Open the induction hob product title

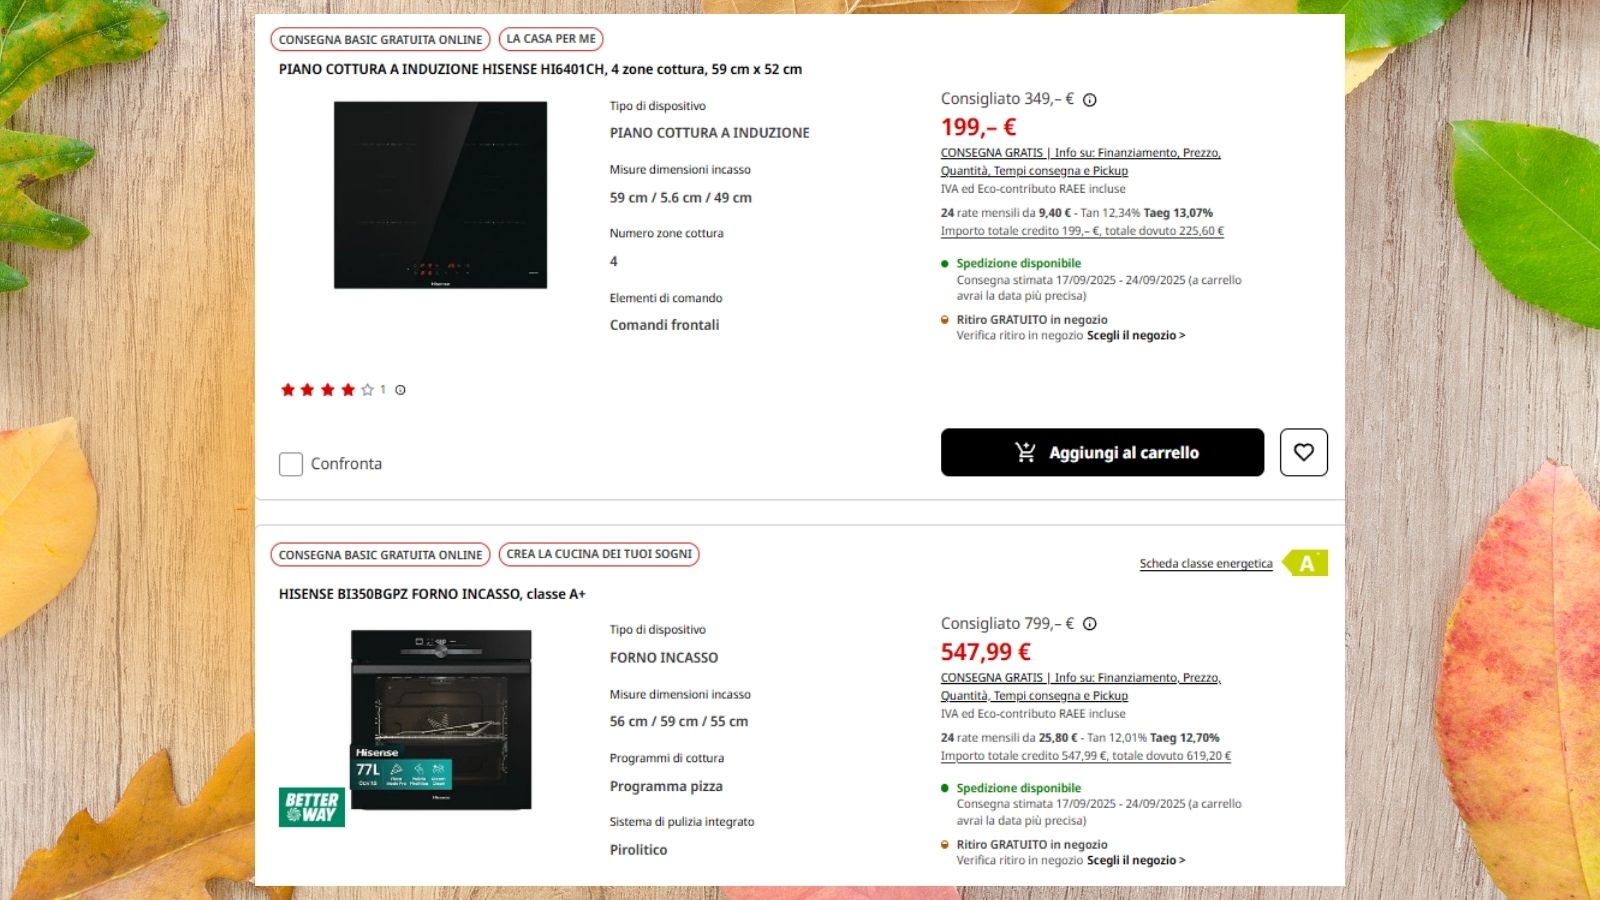[x=540, y=70]
